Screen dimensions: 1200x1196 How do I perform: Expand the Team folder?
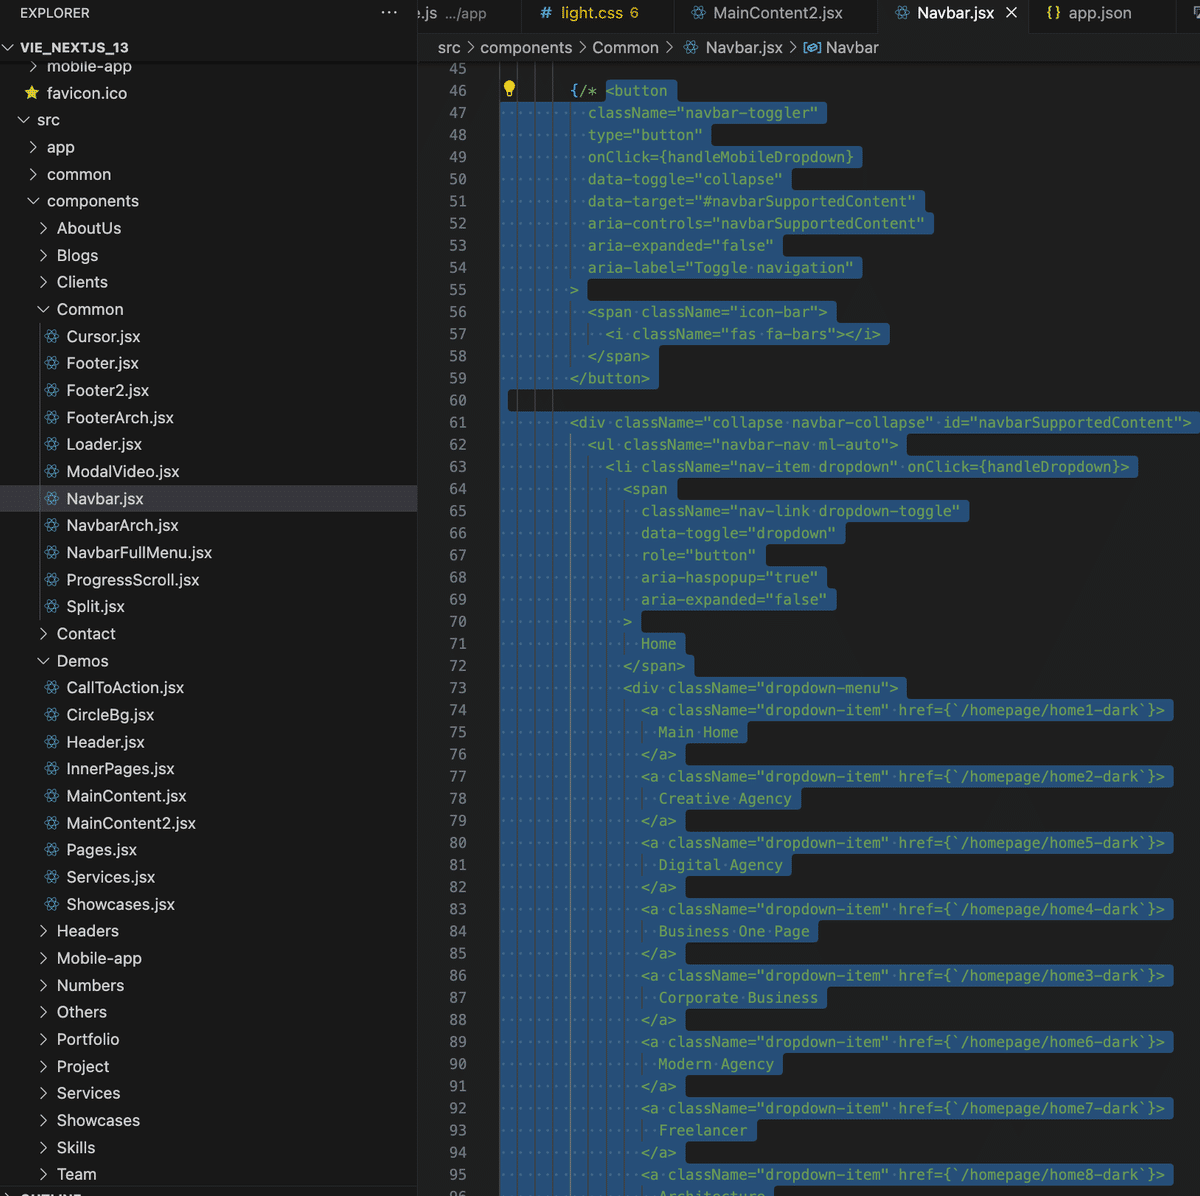click(43, 1173)
